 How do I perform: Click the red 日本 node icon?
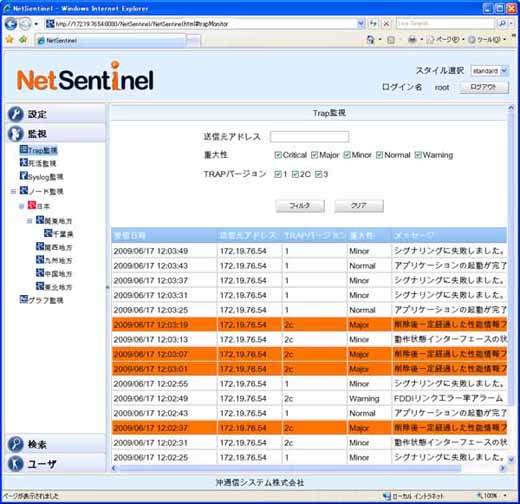(x=32, y=205)
